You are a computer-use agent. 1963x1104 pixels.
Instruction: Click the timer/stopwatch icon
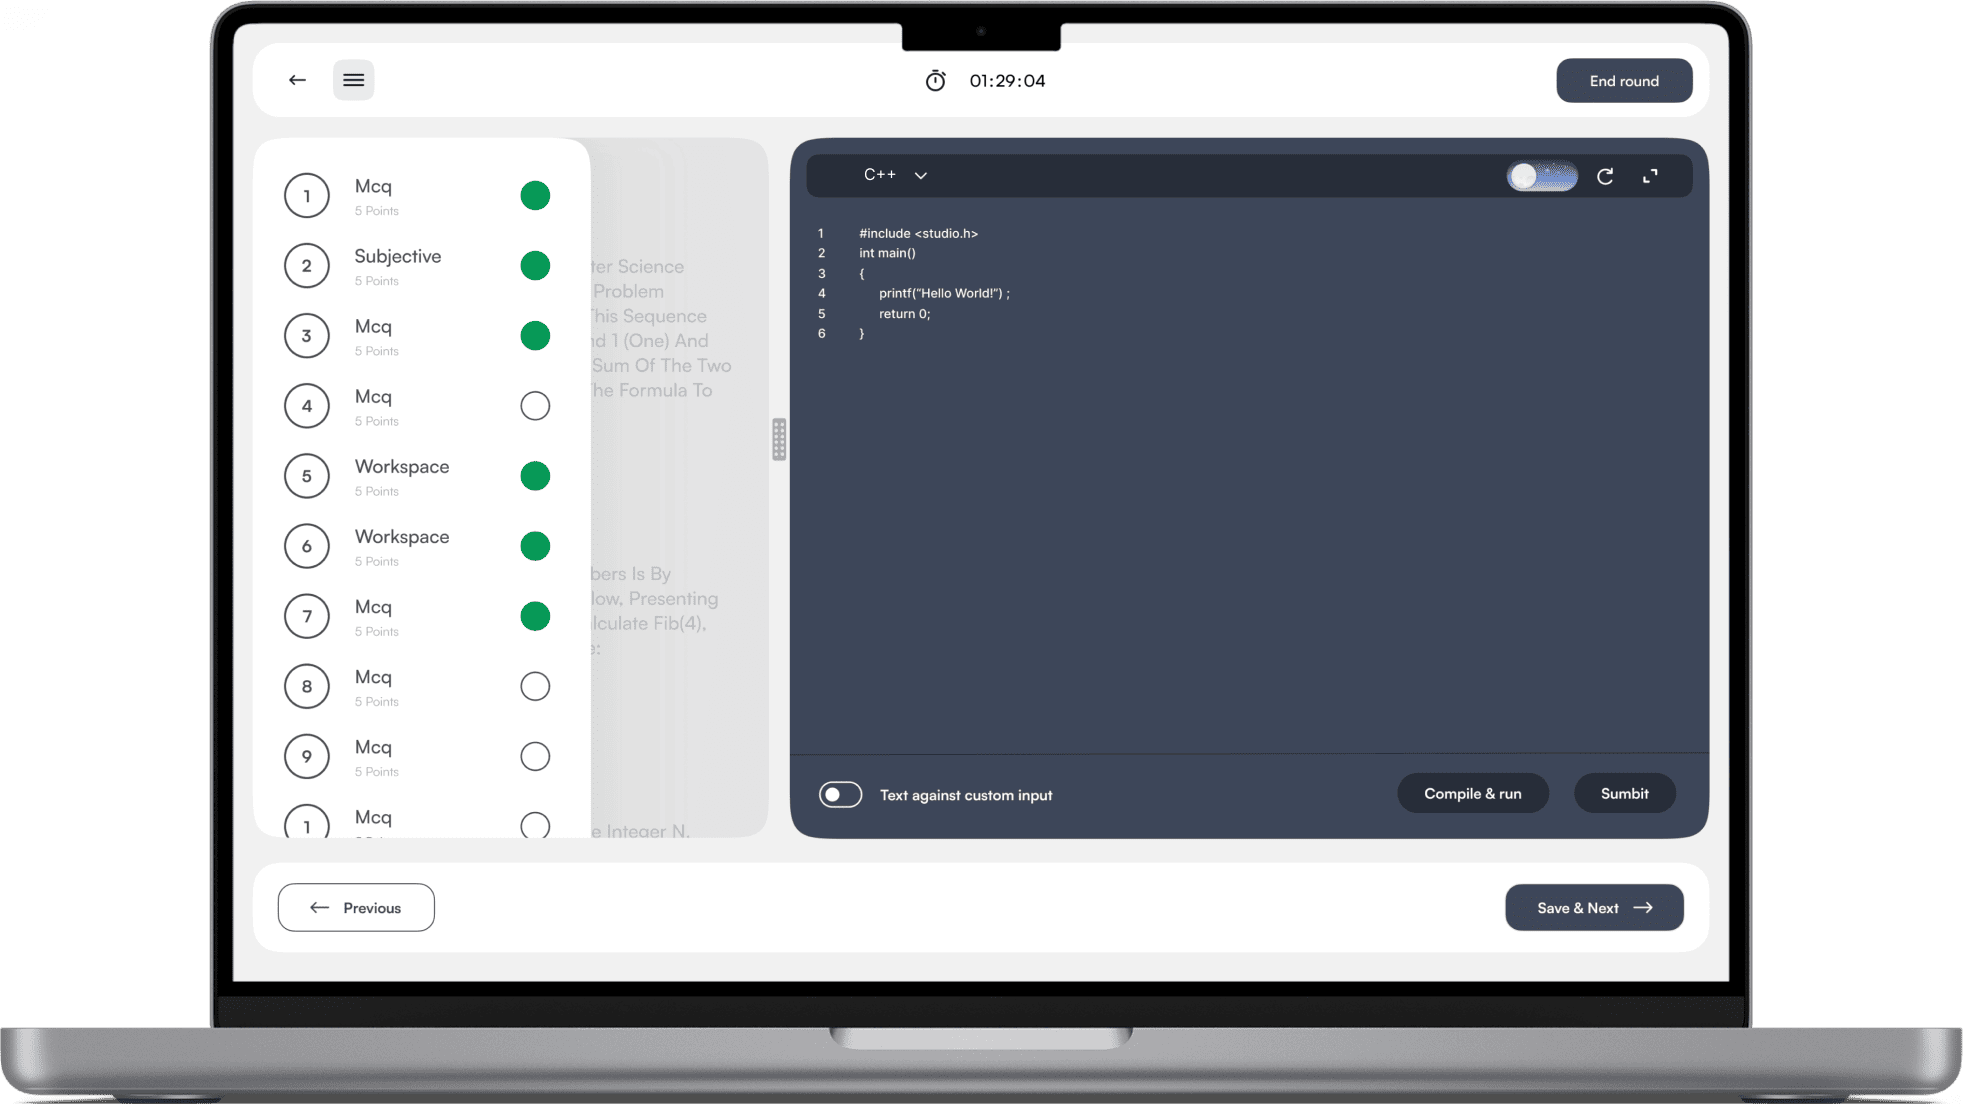(933, 81)
